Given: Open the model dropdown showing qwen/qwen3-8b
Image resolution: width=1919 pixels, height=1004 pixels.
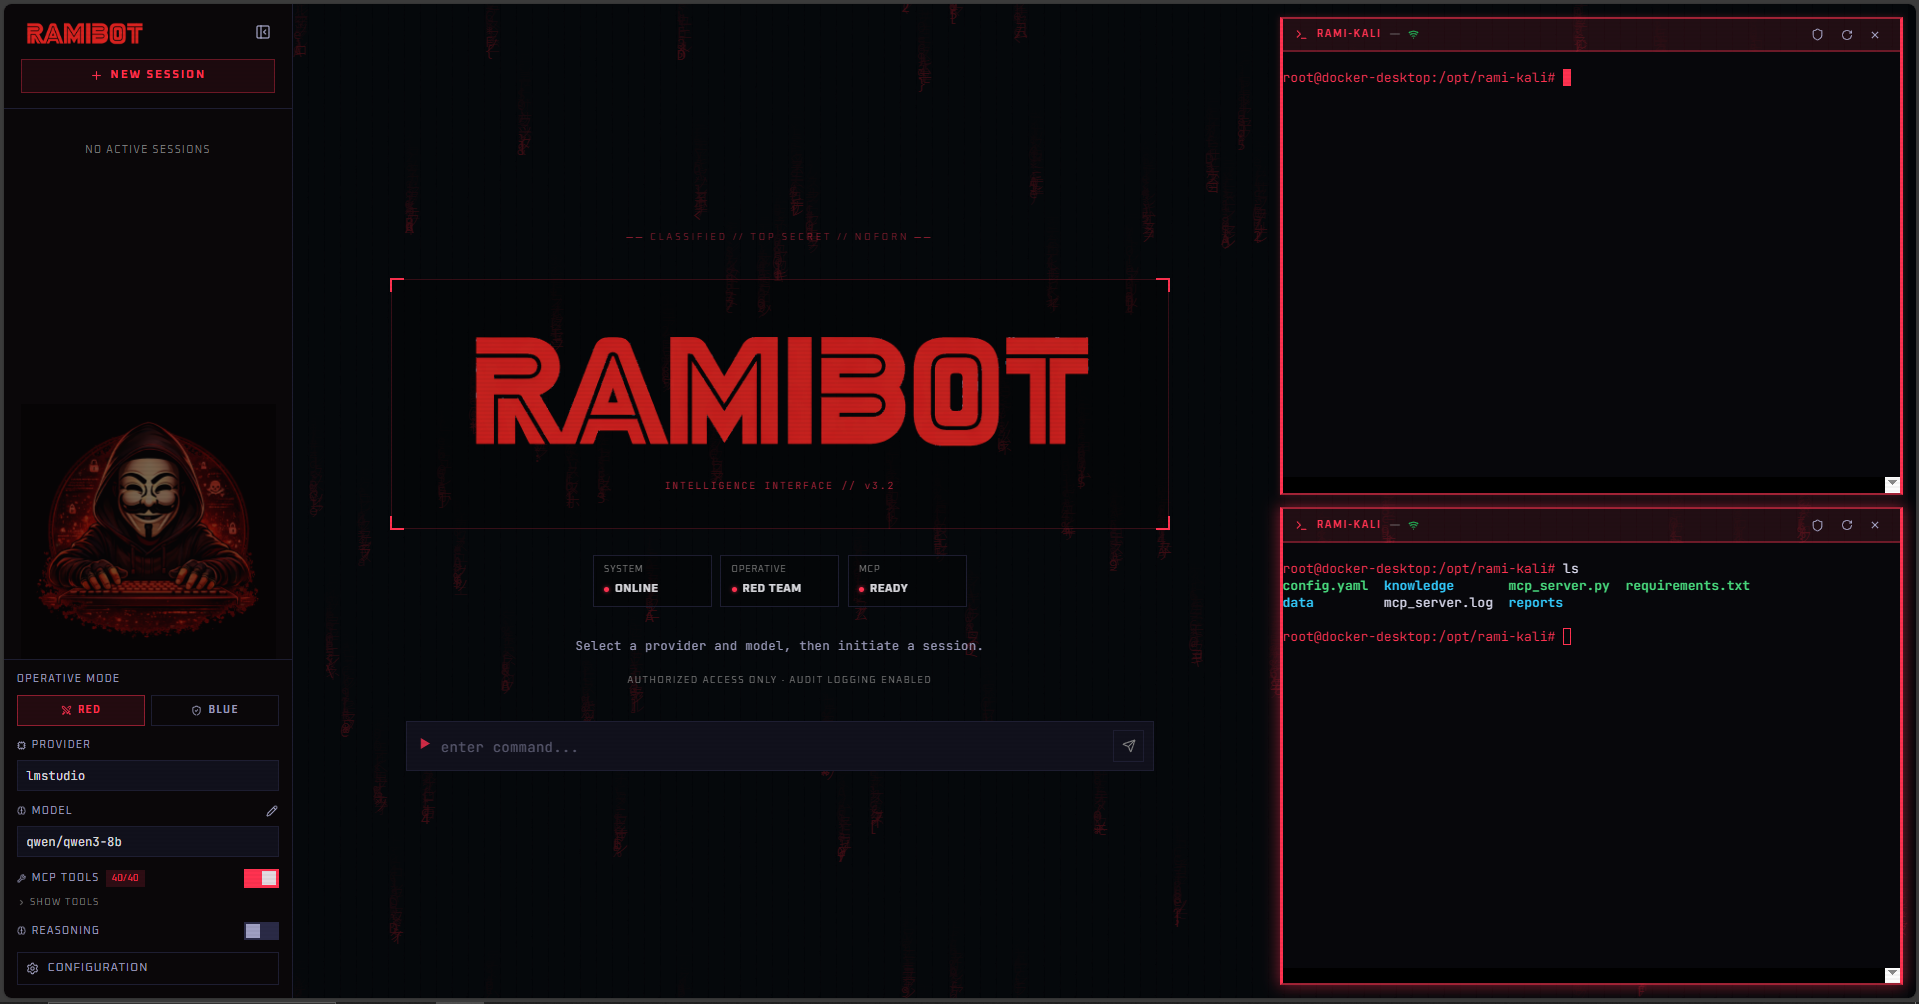Looking at the screenshot, I should pyautogui.click(x=148, y=842).
